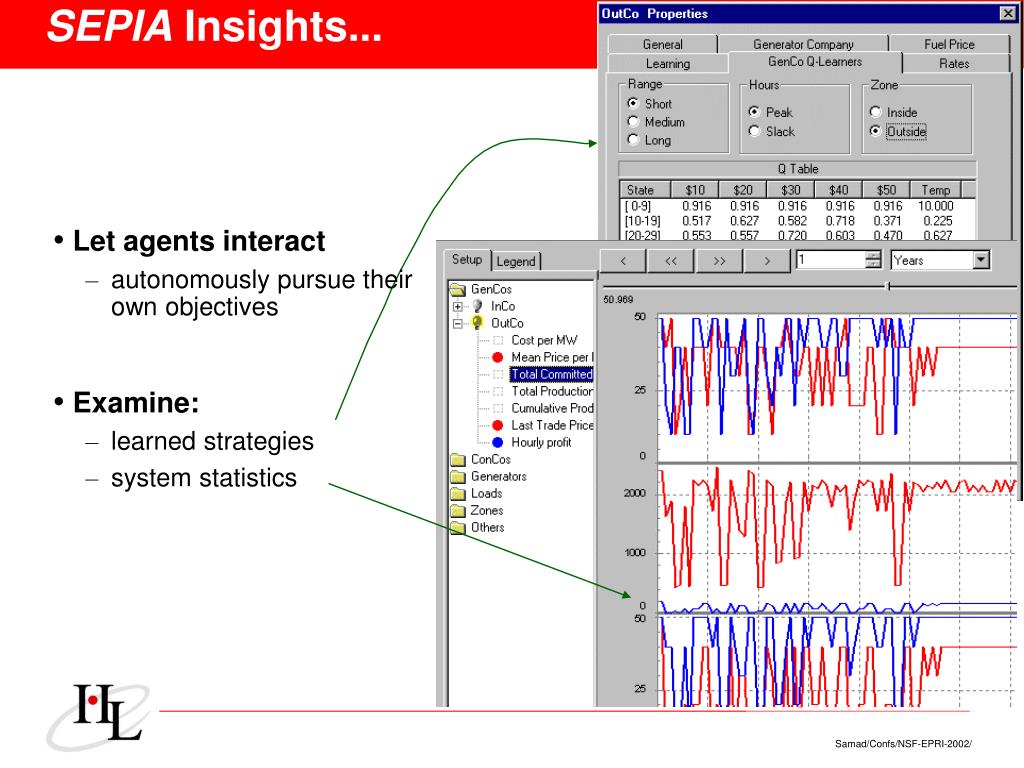Click the single step back button
Image resolution: width=1024 pixels, height=768 pixels.
click(x=623, y=261)
